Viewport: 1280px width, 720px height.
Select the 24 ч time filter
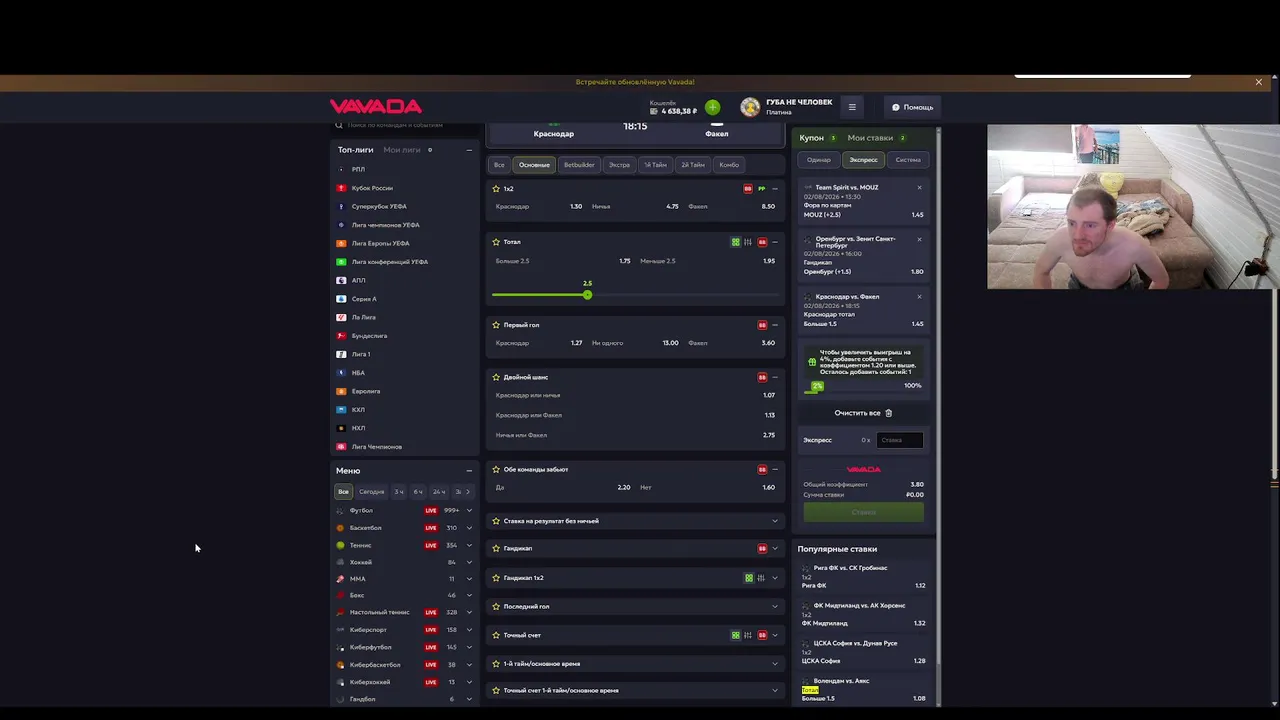439,492
